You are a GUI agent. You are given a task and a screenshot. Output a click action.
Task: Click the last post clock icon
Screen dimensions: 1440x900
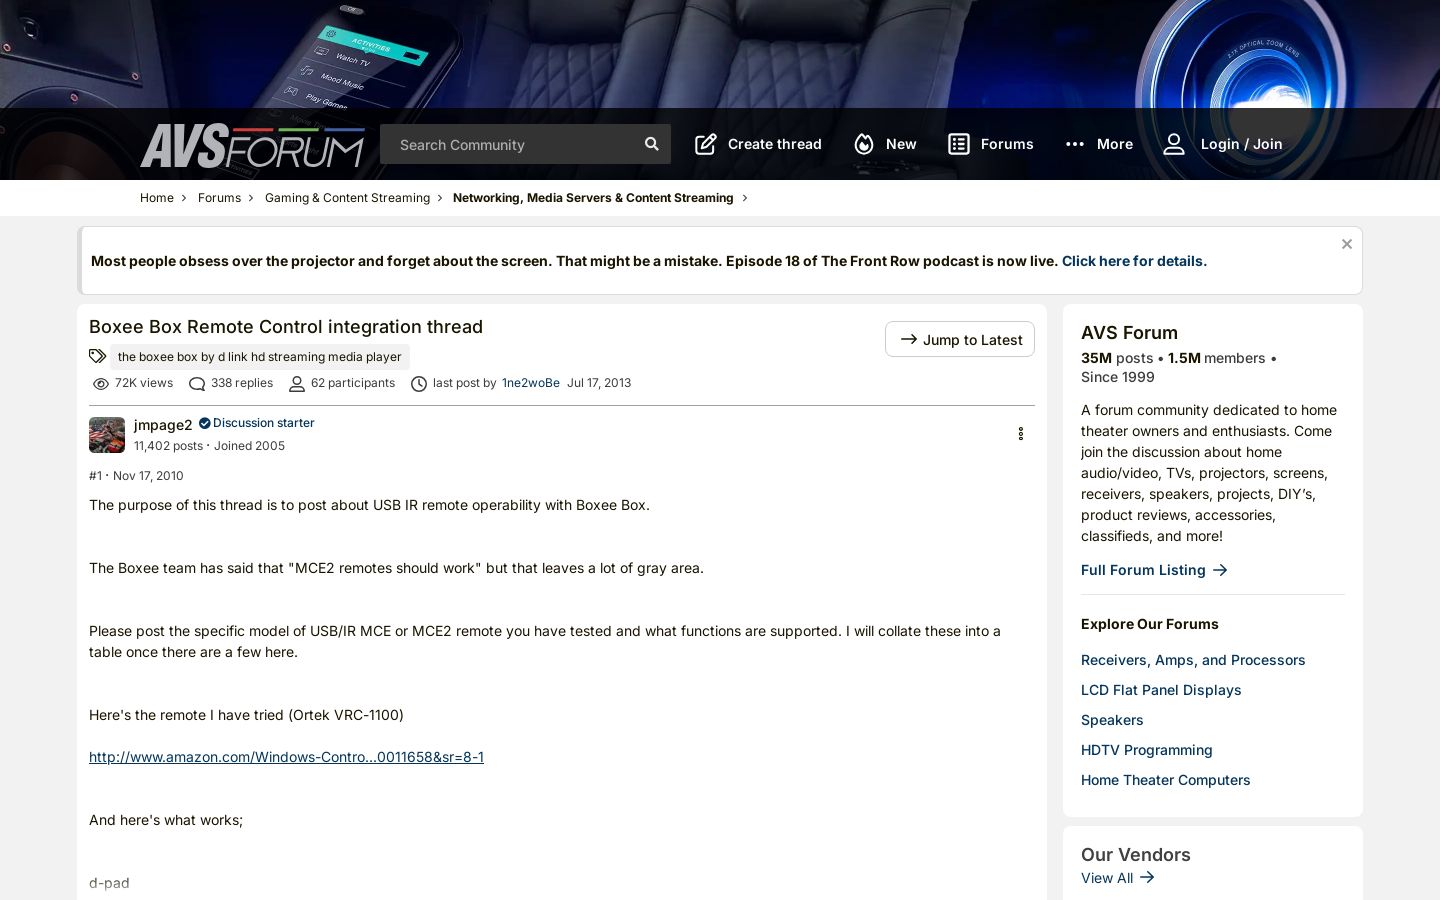(419, 384)
